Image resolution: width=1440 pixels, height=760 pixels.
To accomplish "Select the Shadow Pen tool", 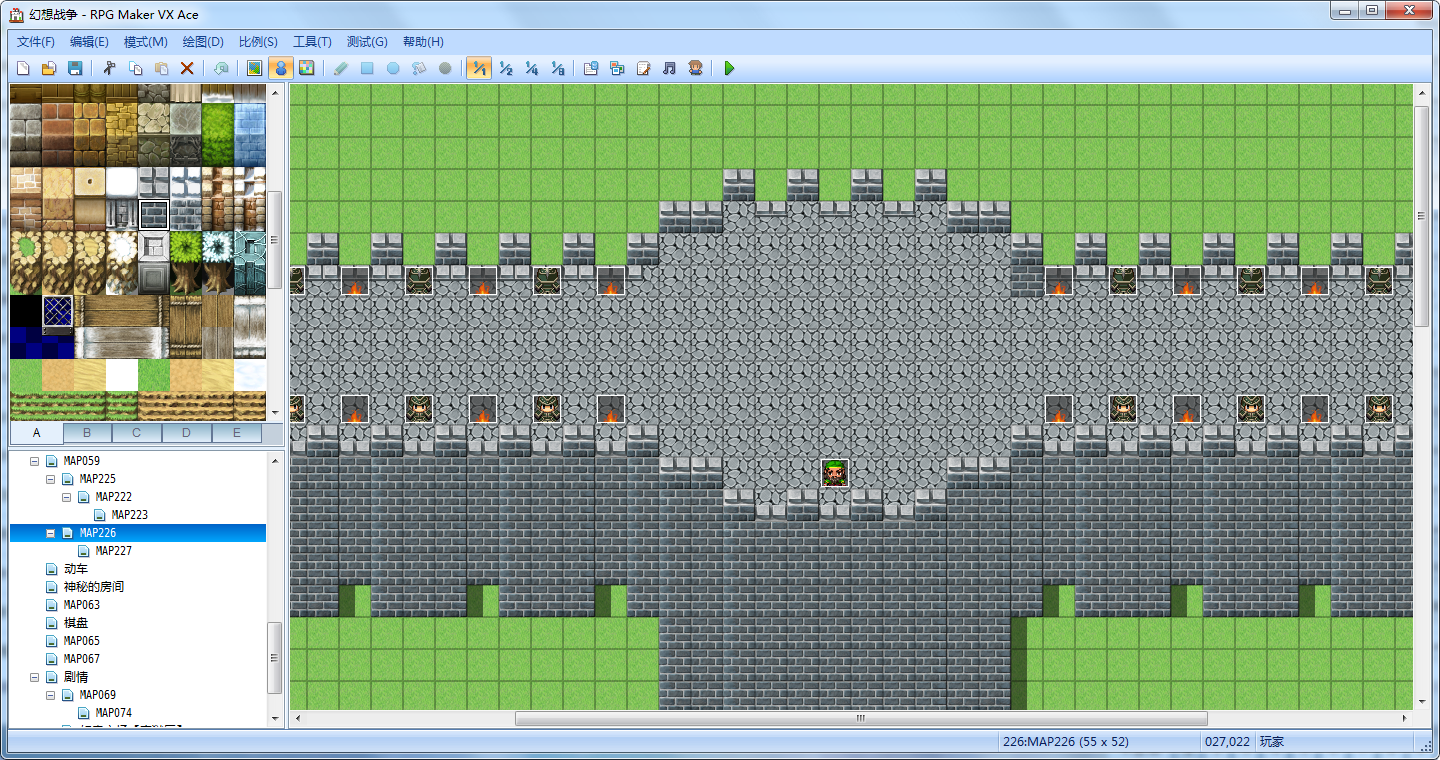I will (445, 68).
